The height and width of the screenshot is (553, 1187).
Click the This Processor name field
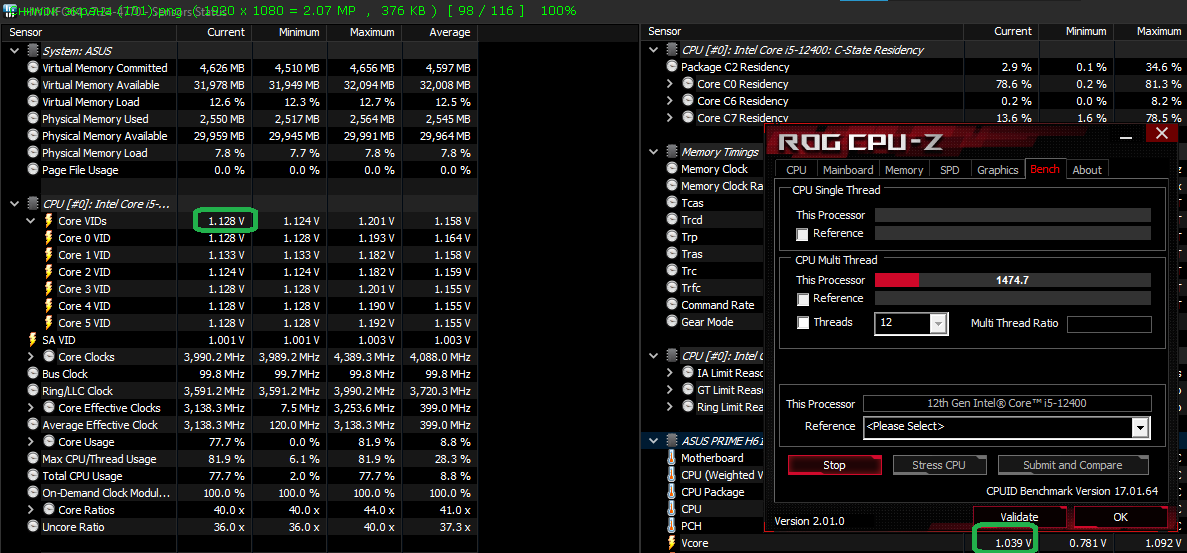pos(1007,403)
